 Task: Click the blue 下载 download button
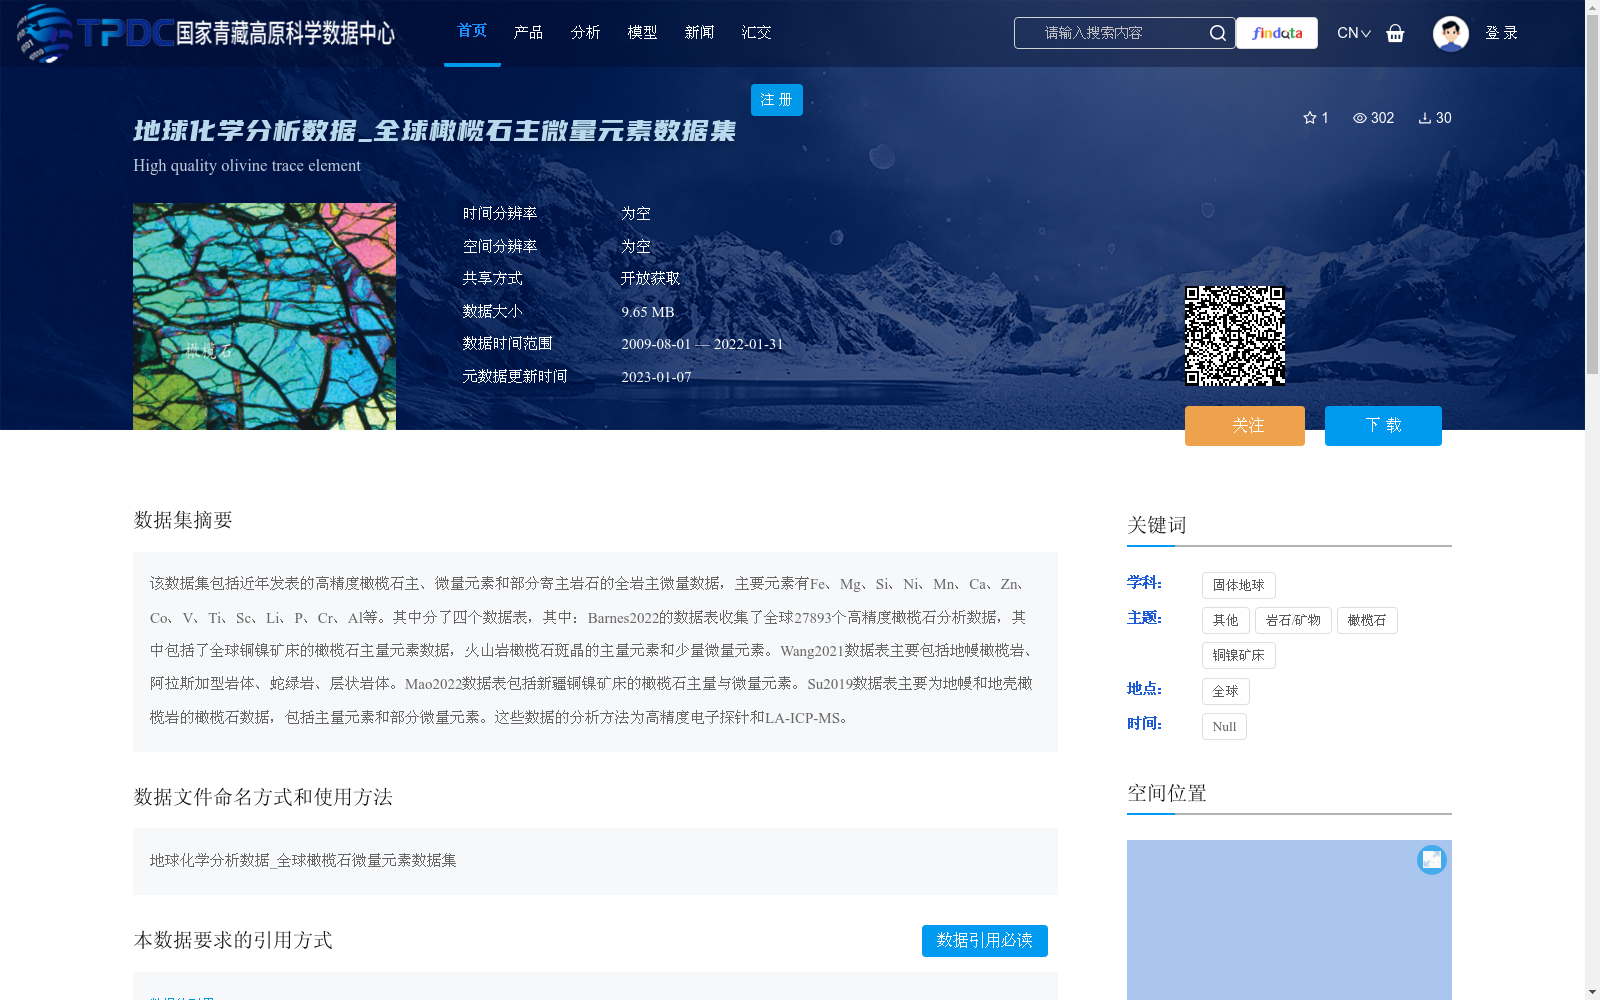[x=1383, y=426]
